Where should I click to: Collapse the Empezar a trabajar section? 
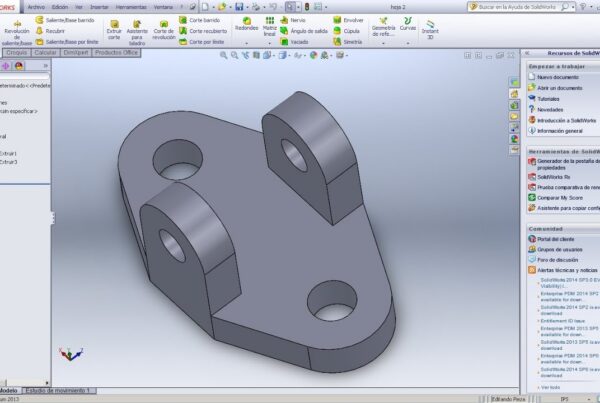pos(559,66)
